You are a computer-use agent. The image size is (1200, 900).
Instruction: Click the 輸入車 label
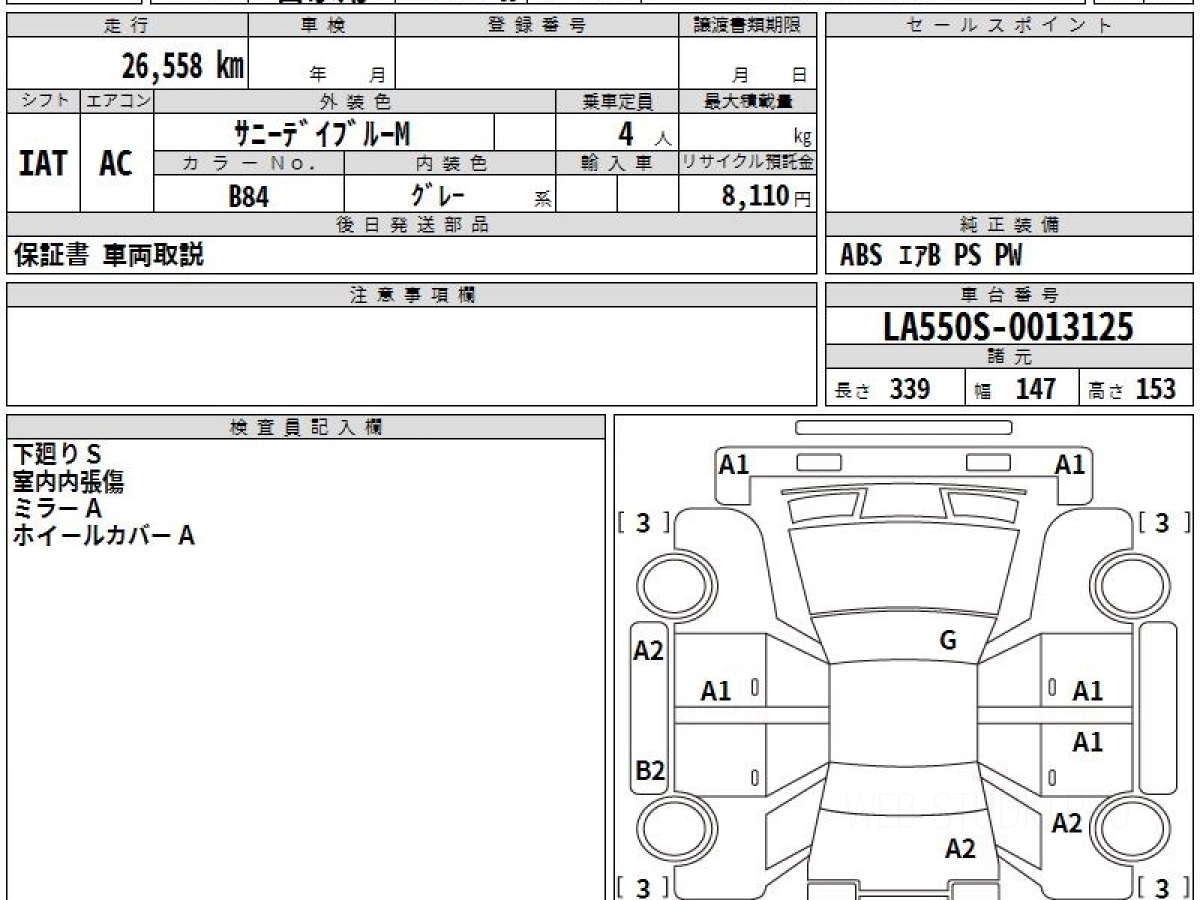(617, 163)
